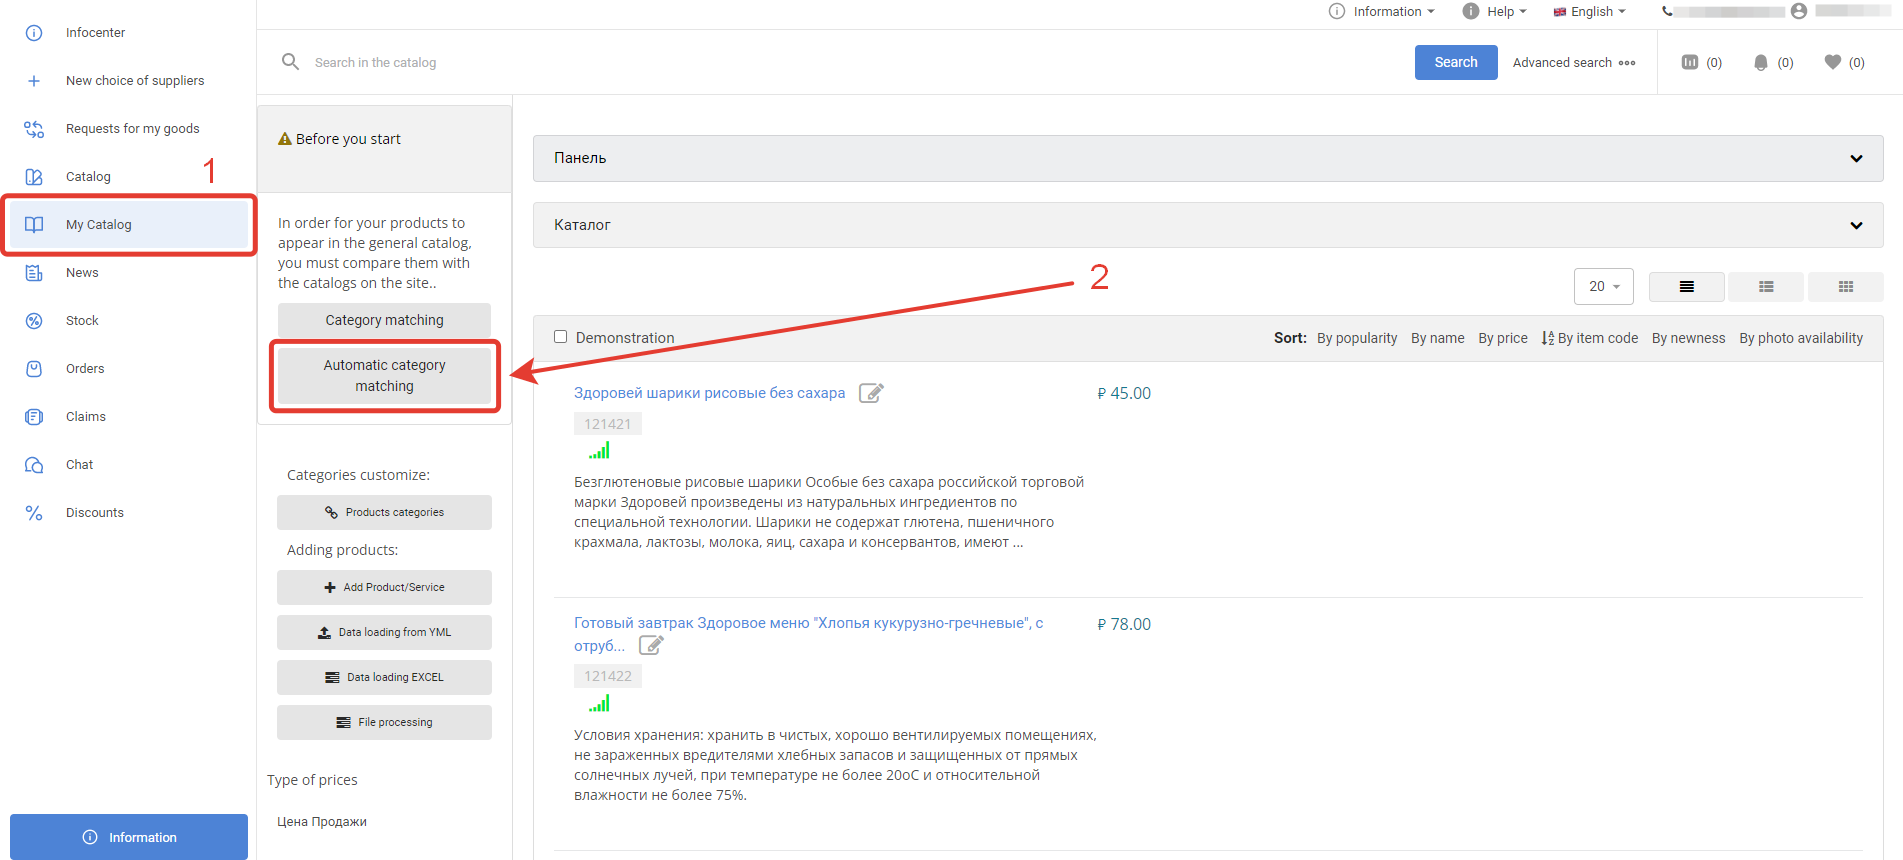
Task: Toggle the Demonstration checkbox
Action: [x=561, y=337]
